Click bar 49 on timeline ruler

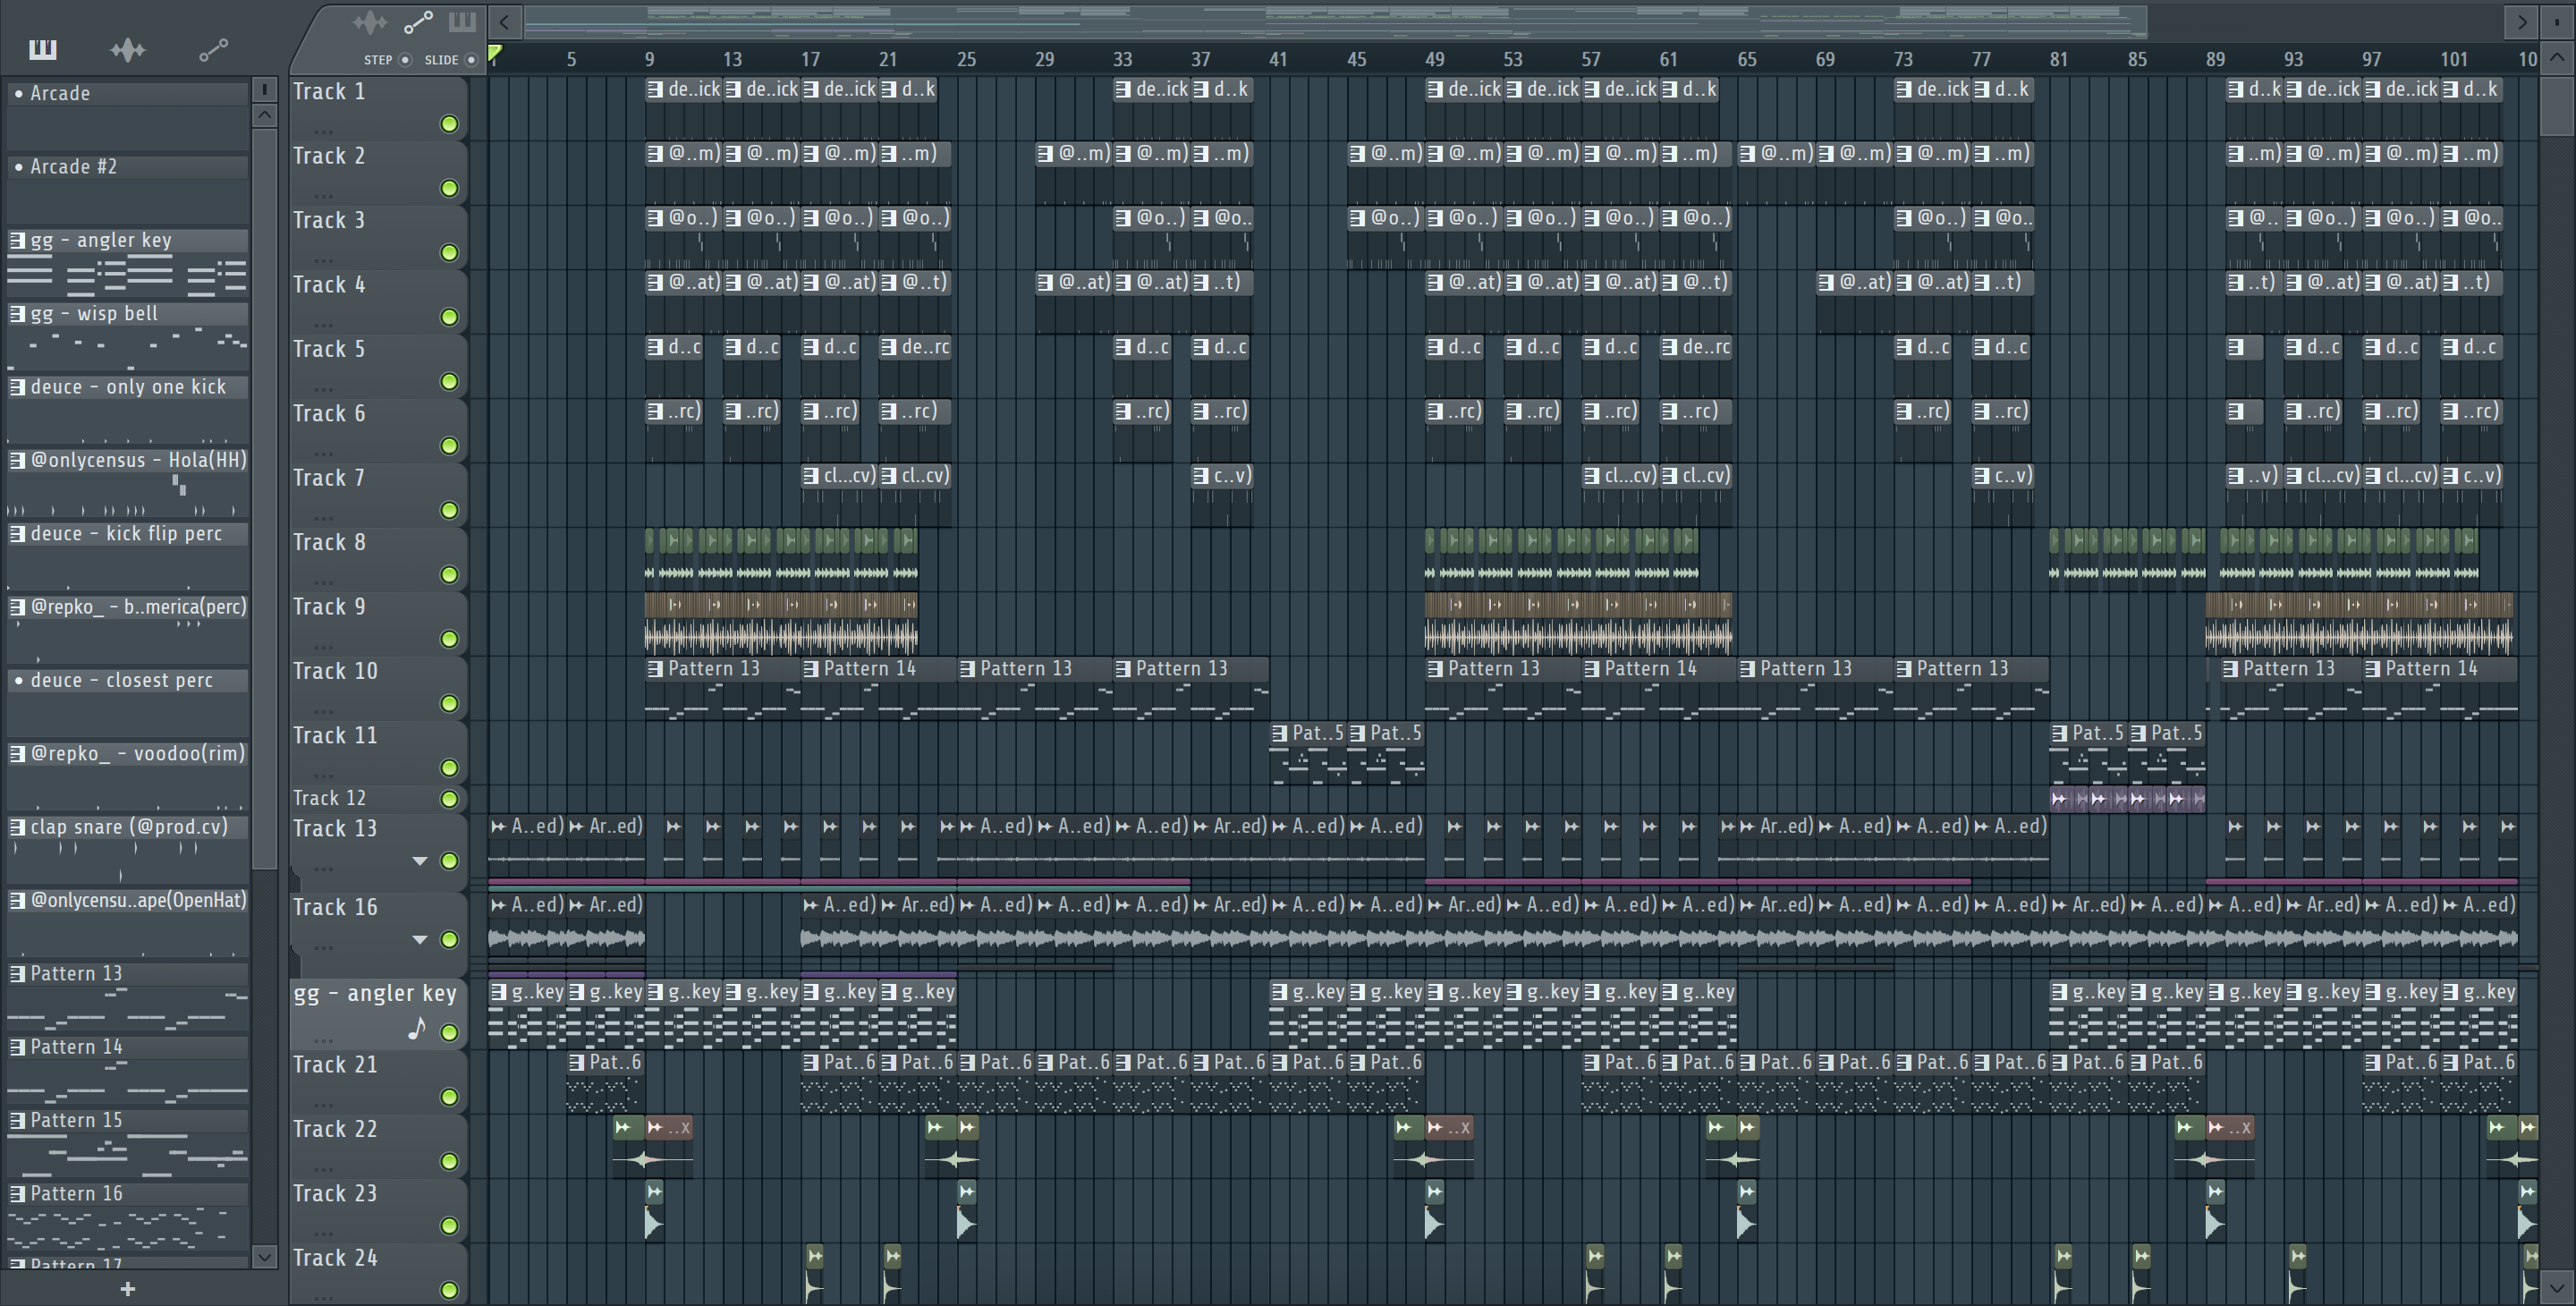tap(1434, 59)
